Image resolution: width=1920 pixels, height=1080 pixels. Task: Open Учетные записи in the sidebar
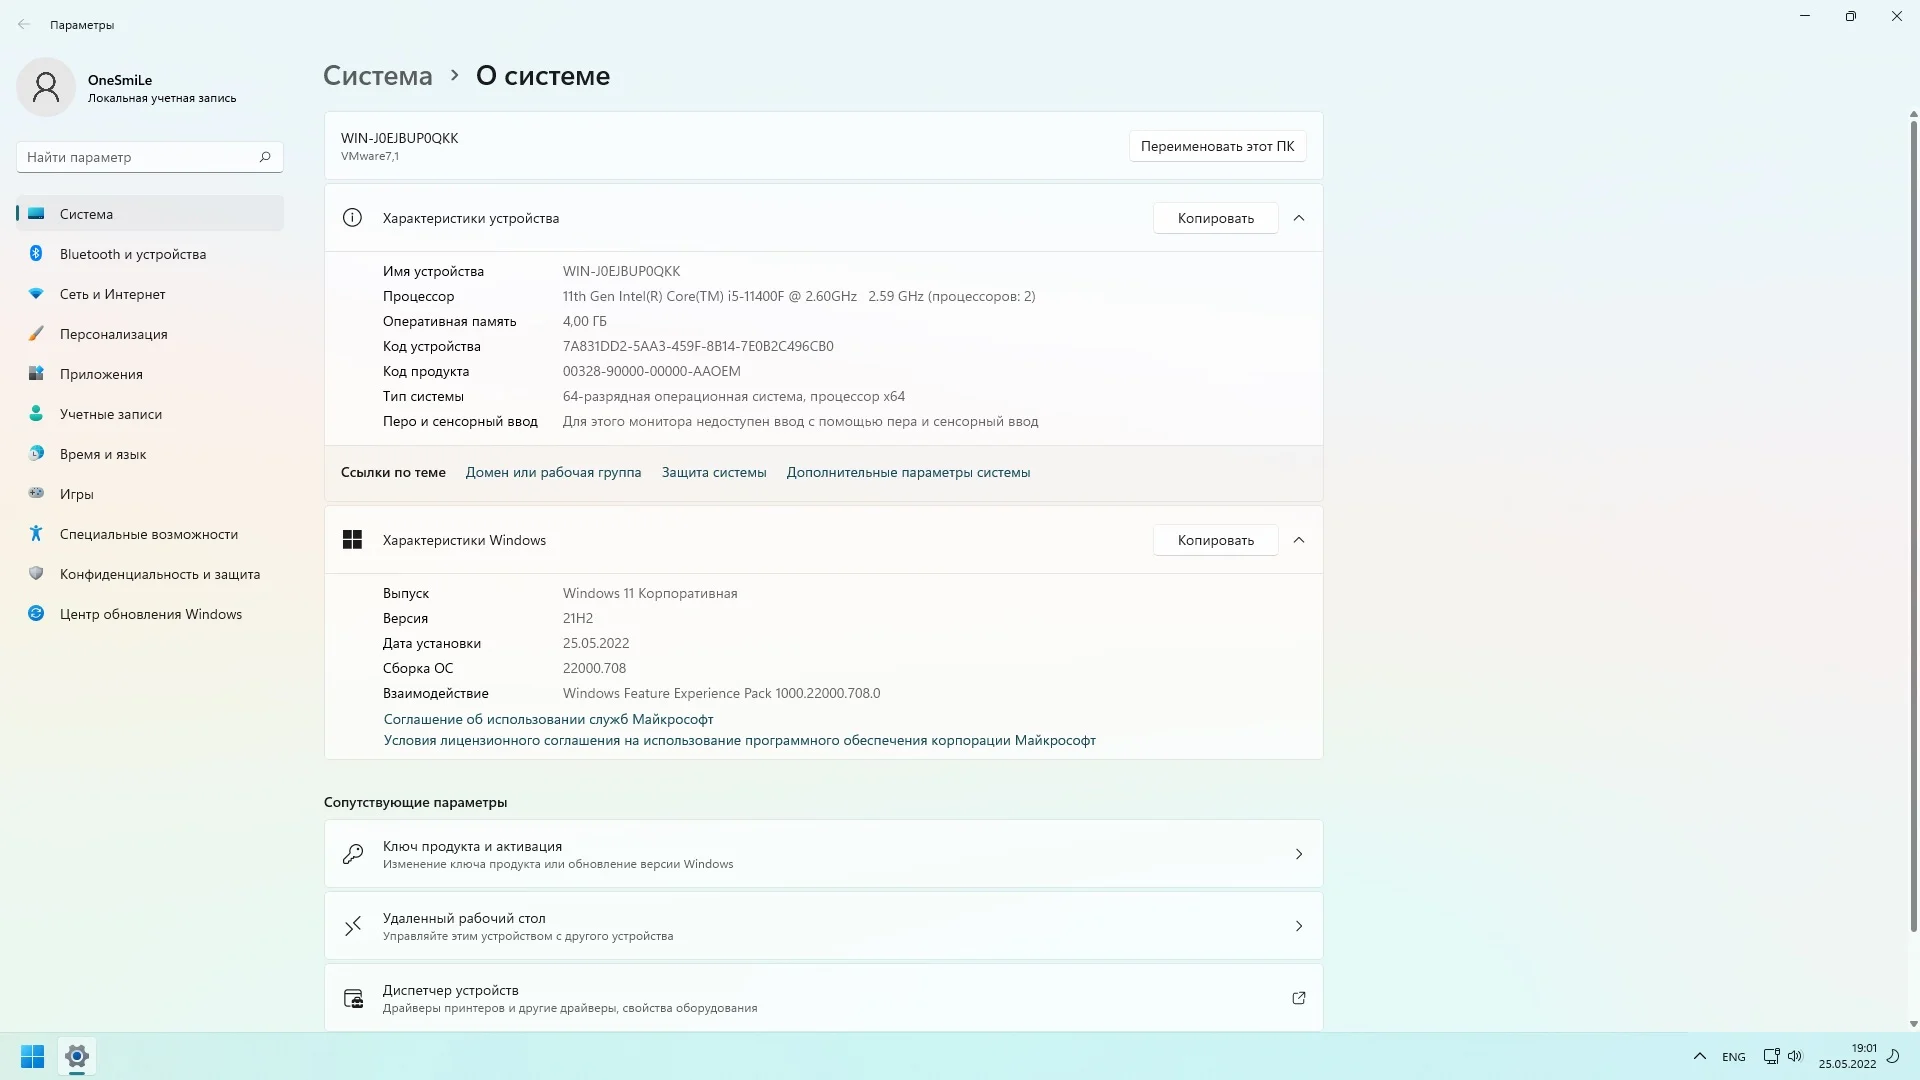110,414
